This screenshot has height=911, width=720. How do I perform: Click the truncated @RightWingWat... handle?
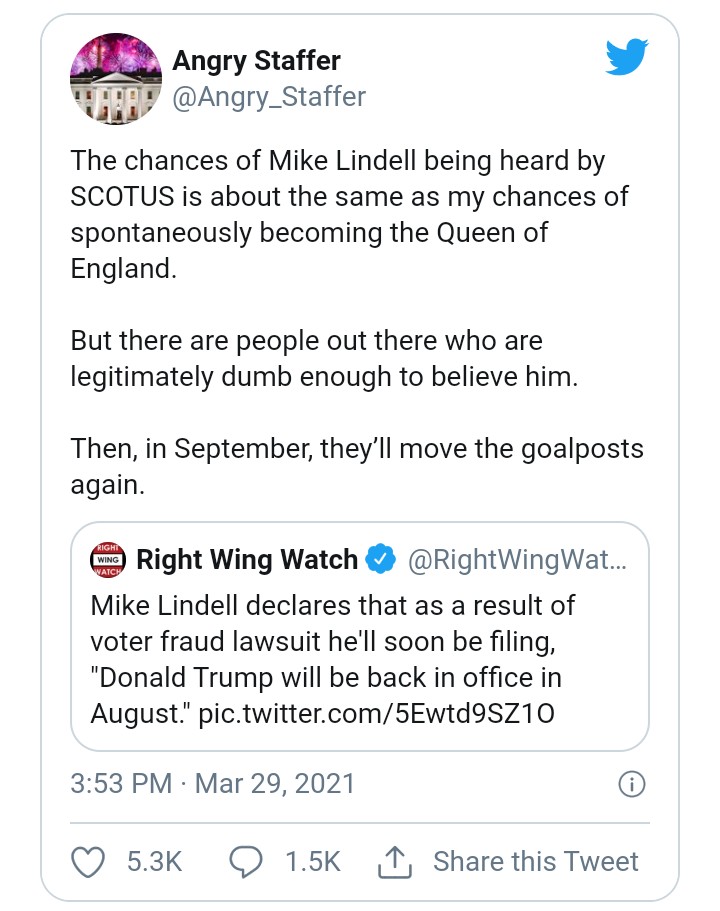[x=517, y=560]
